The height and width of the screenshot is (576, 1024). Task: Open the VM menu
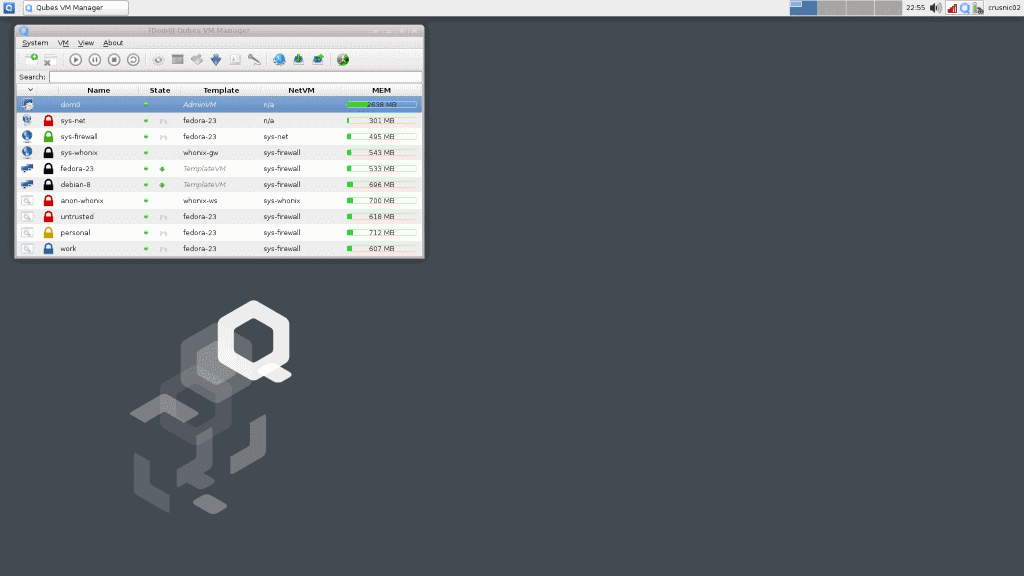[62, 43]
